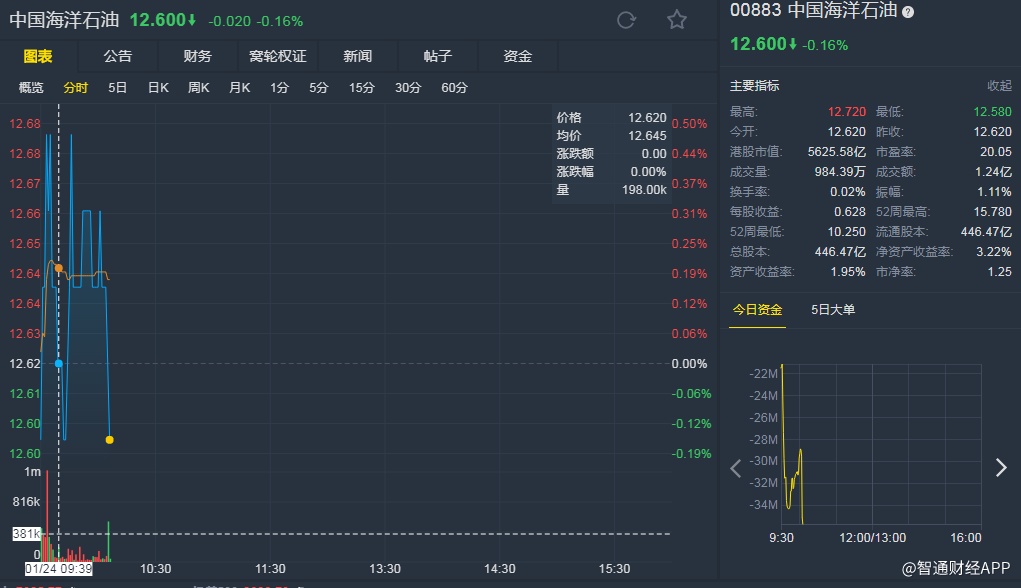
Task: Click the 今日资金 tab
Action: pos(757,310)
